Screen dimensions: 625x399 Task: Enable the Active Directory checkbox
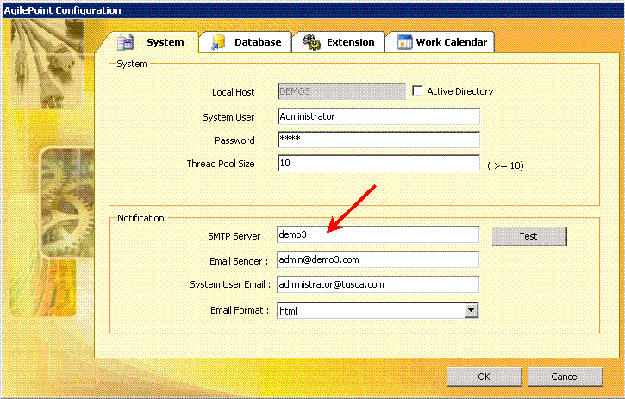[x=417, y=91]
